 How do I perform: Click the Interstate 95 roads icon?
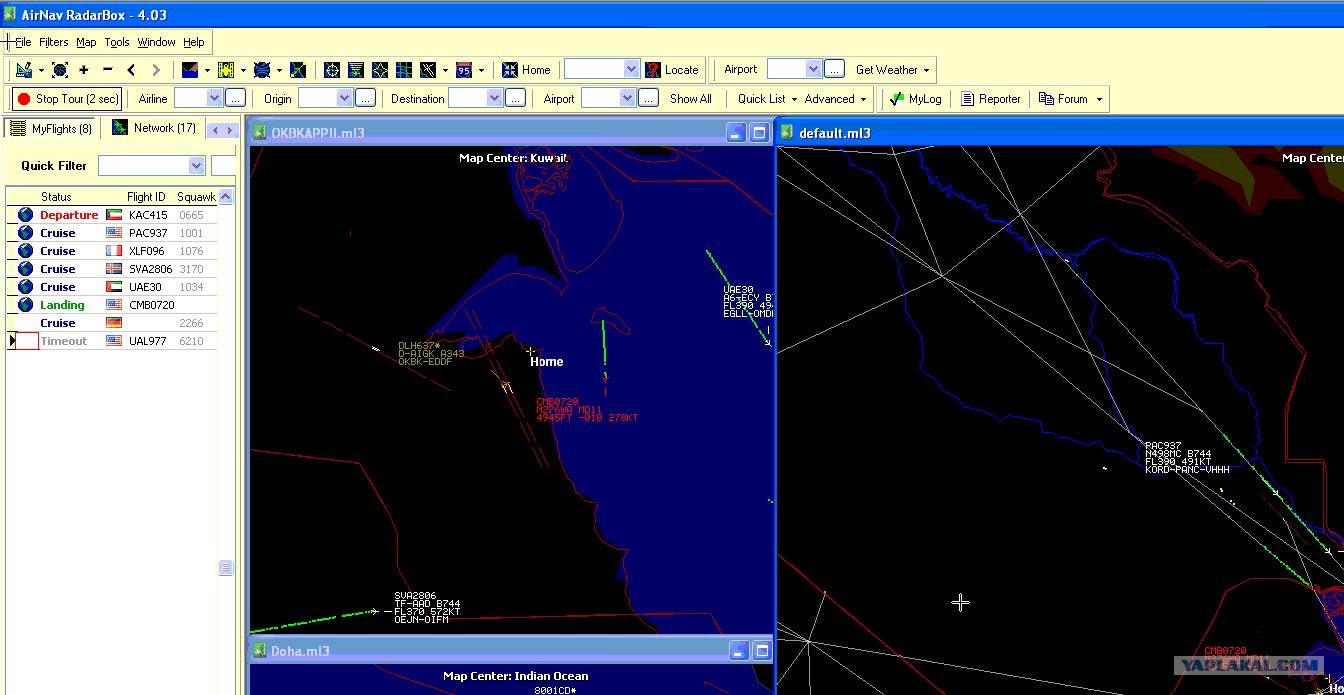pos(464,70)
